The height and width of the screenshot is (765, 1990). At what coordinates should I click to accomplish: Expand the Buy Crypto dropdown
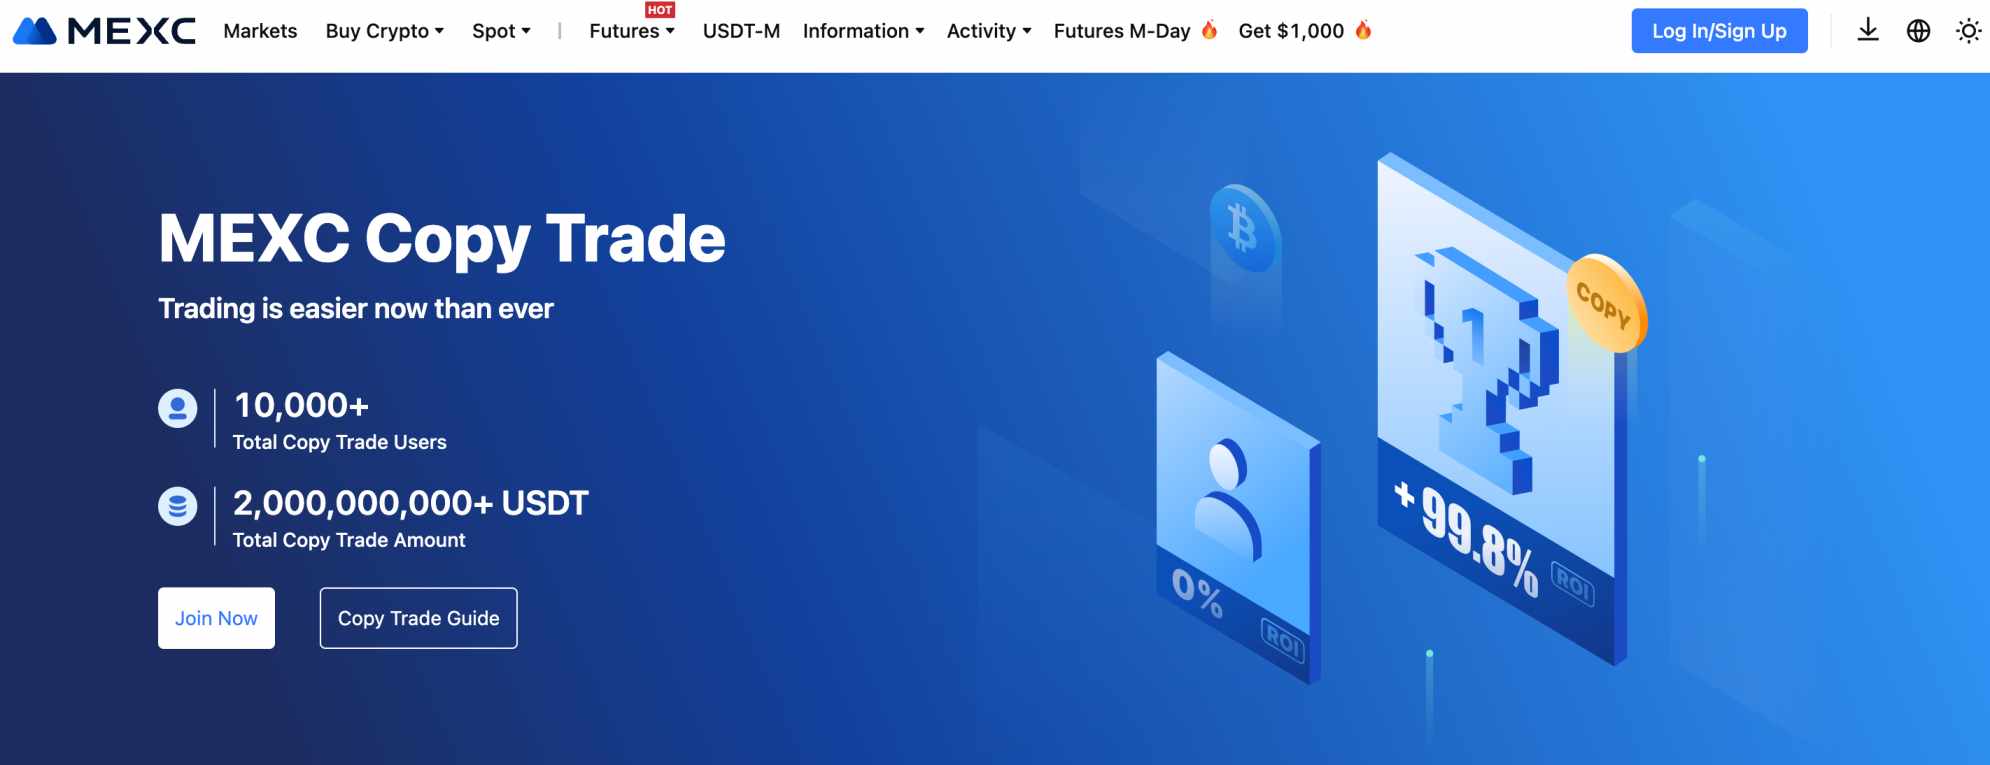point(385,31)
